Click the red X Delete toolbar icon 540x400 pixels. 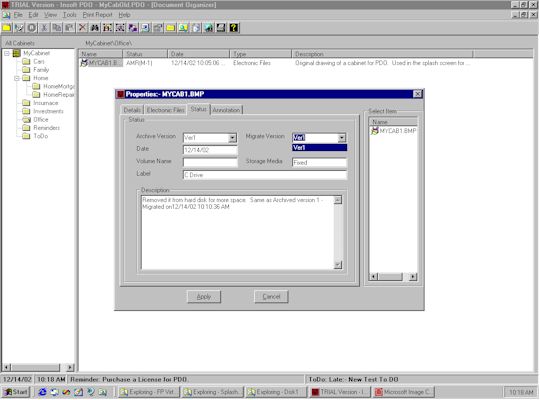pos(82,28)
